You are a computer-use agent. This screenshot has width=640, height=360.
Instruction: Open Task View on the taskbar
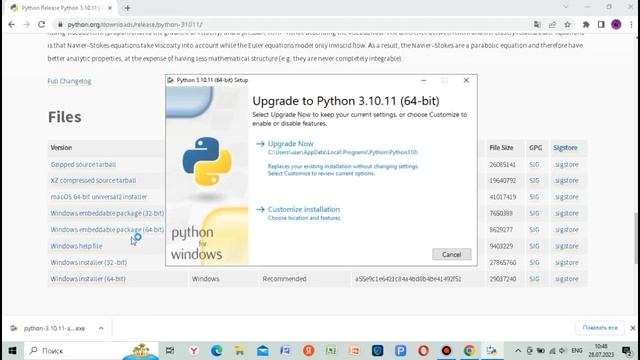point(170,351)
